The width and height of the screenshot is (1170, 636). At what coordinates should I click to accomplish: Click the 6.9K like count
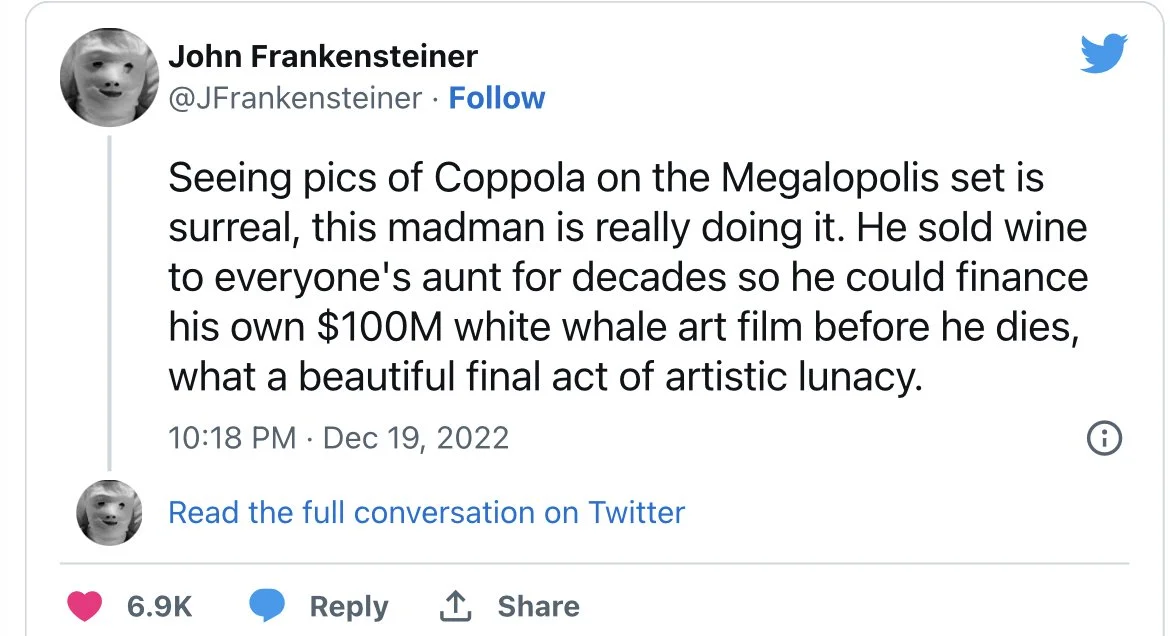point(159,606)
